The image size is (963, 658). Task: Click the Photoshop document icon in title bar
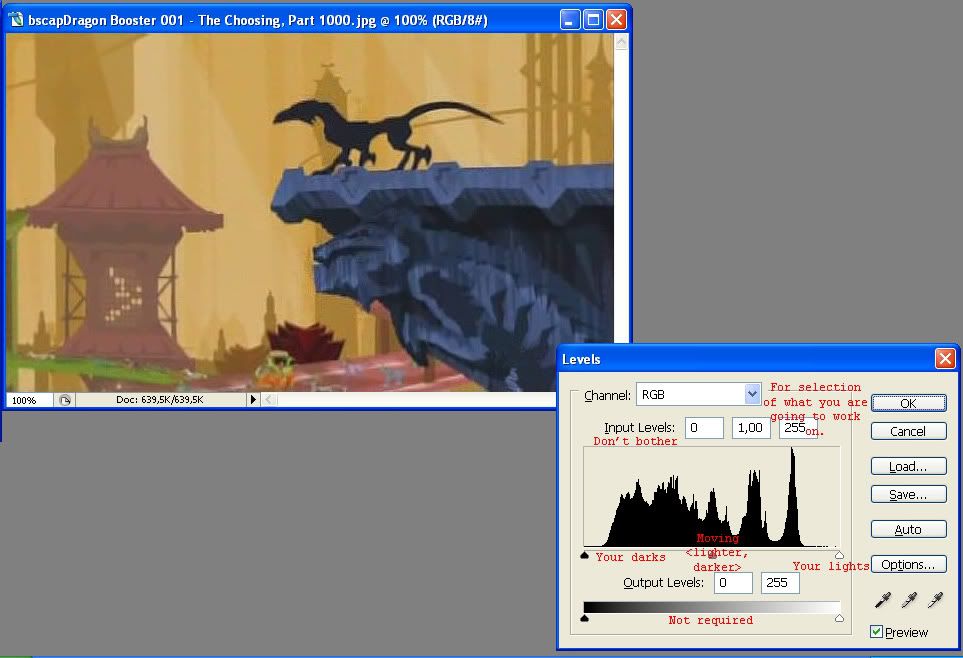[x=17, y=20]
